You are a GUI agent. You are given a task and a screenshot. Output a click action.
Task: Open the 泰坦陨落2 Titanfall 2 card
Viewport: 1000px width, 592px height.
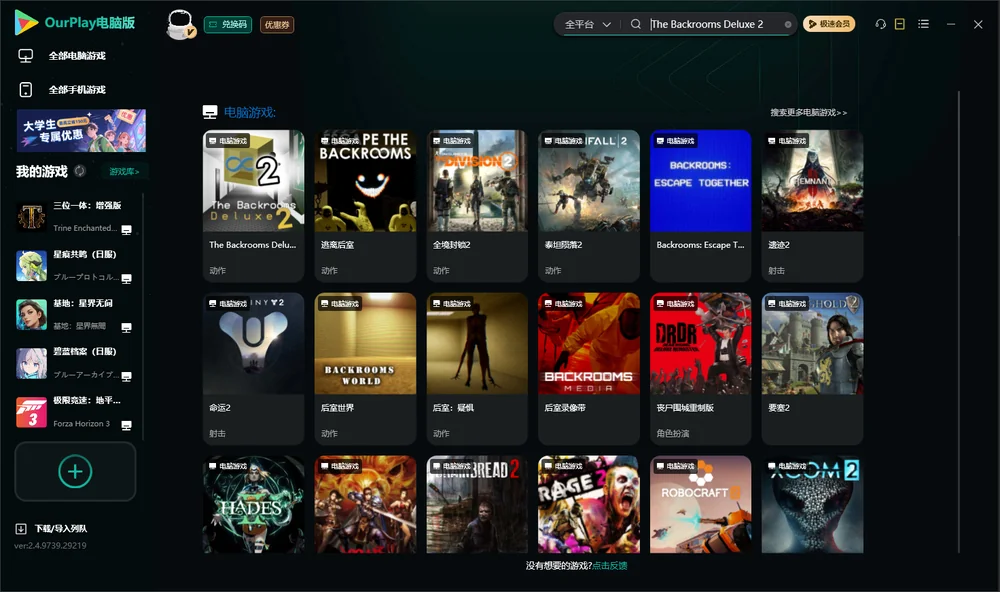(589, 205)
